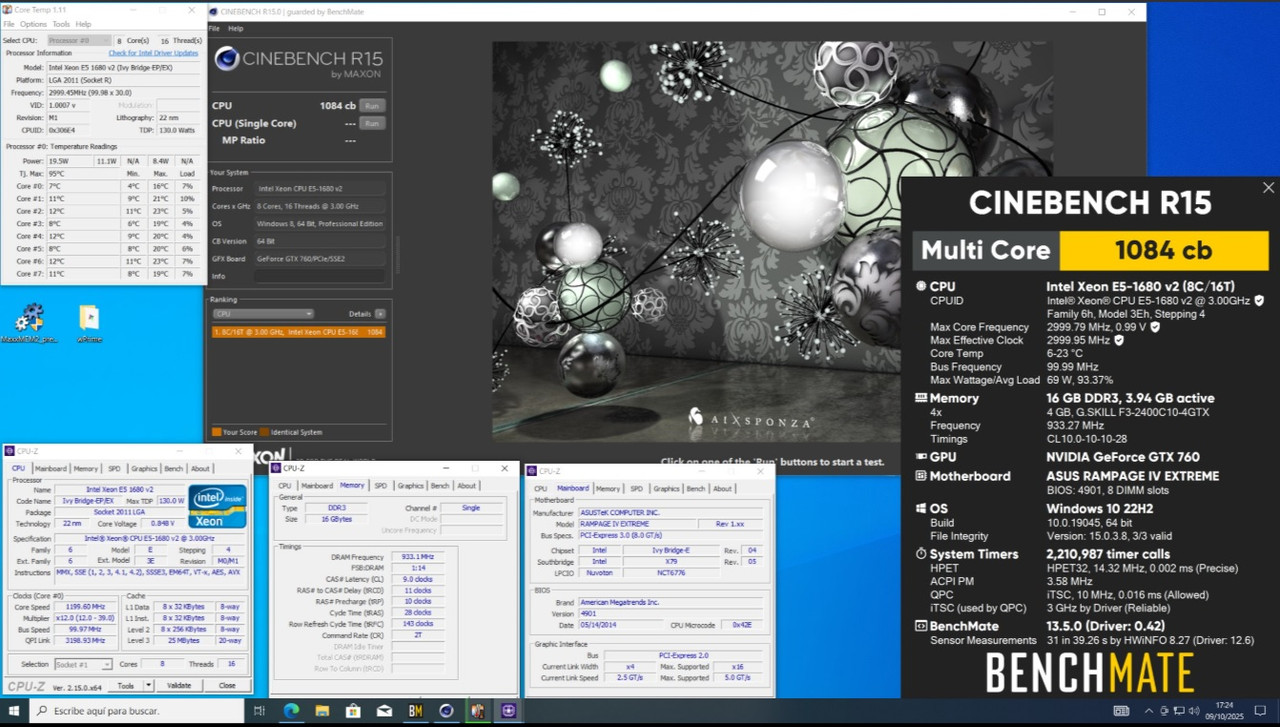Image resolution: width=1280 pixels, height=727 pixels.
Task: Open Task View in the taskbar
Action: 259,711
